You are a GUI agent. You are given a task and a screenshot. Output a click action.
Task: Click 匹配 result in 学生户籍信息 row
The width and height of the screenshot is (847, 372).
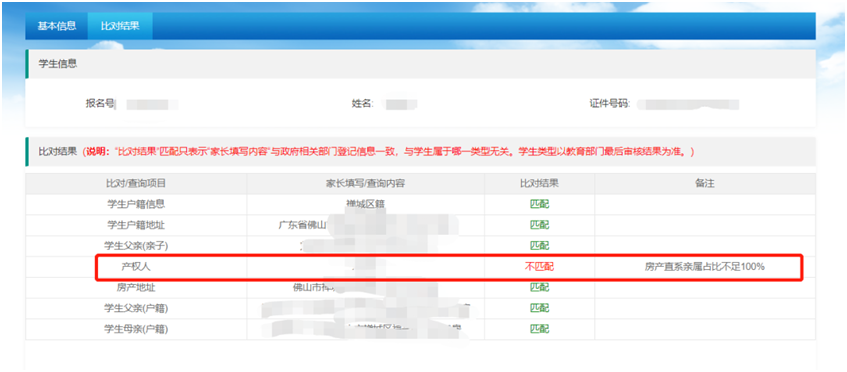[x=539, y=204]
